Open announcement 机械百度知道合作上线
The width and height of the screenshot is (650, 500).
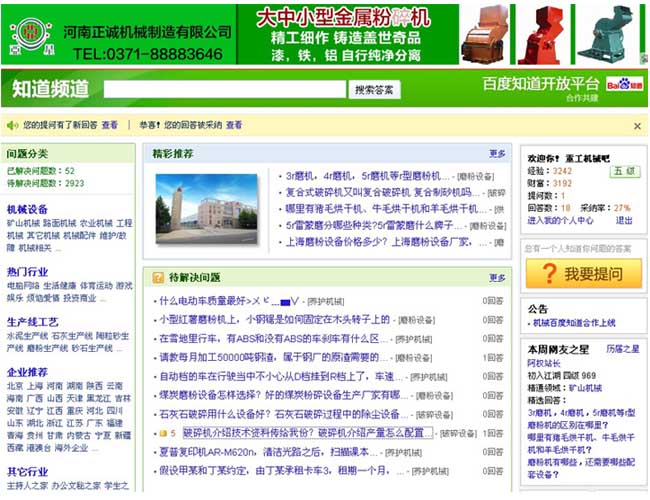tap(574, 323)
